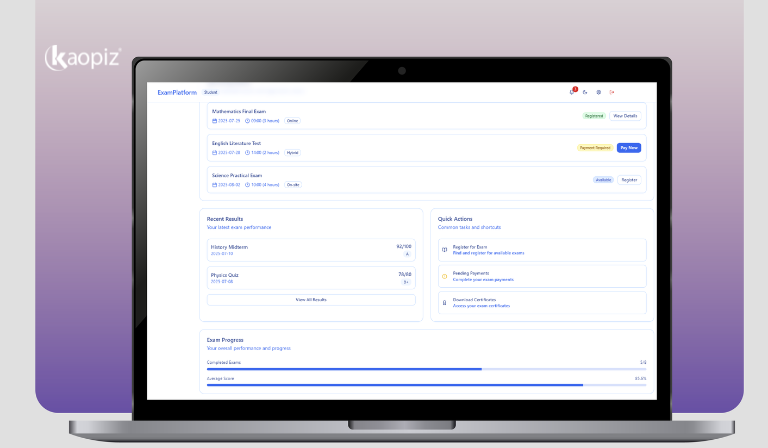This screenshot has width=768, height=448.
Task: Click the Student role label in header
Action: (x=211, y=92)
